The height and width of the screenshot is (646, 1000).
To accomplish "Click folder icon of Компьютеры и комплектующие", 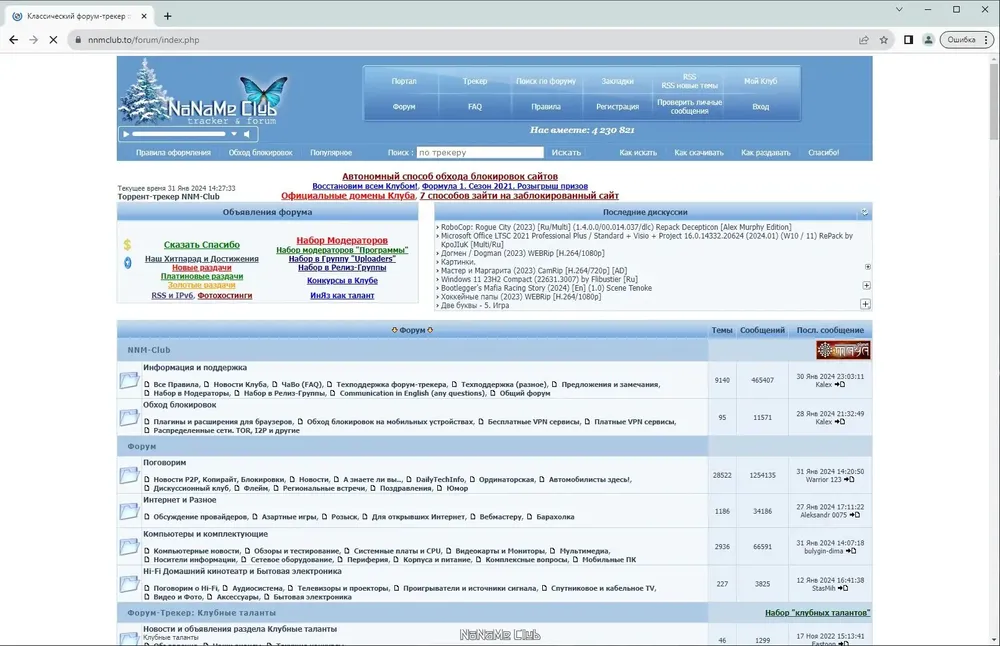I will click(x=129, y=547).
